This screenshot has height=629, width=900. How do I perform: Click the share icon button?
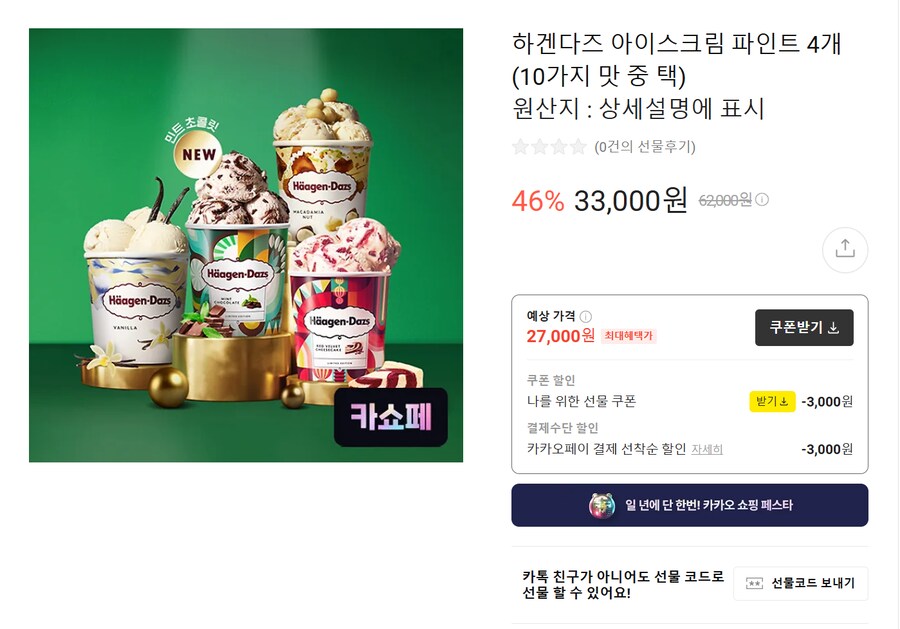pyautogui.click(x=845, y=250)
